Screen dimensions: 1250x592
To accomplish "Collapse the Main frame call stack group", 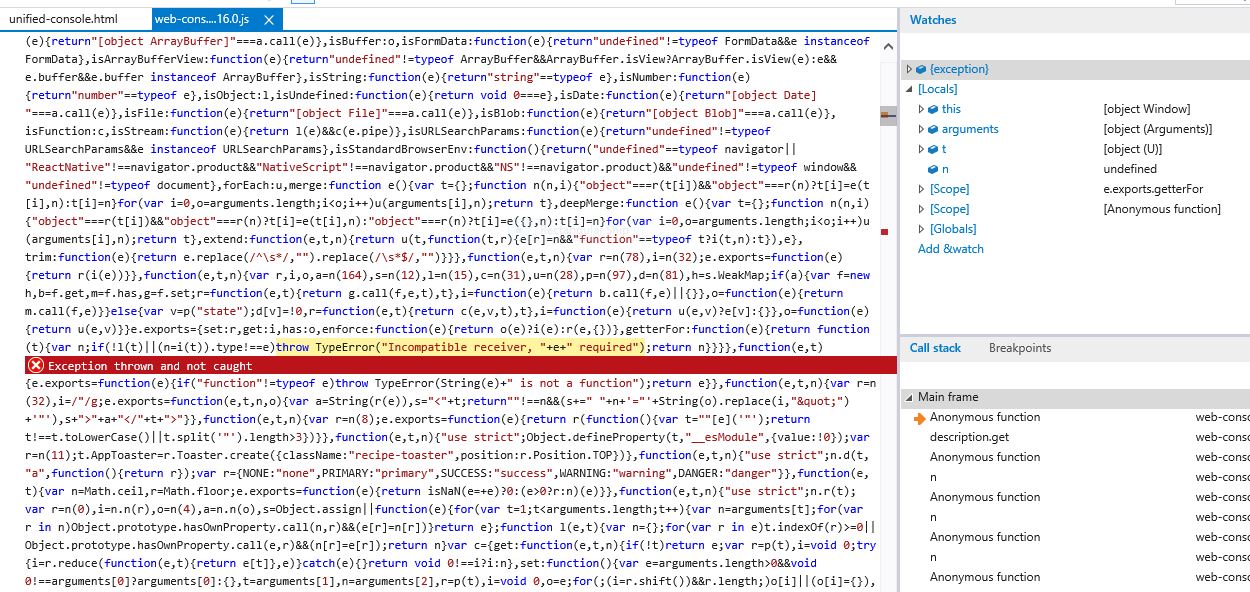I will pyautogui.click(x=908, y=397).
